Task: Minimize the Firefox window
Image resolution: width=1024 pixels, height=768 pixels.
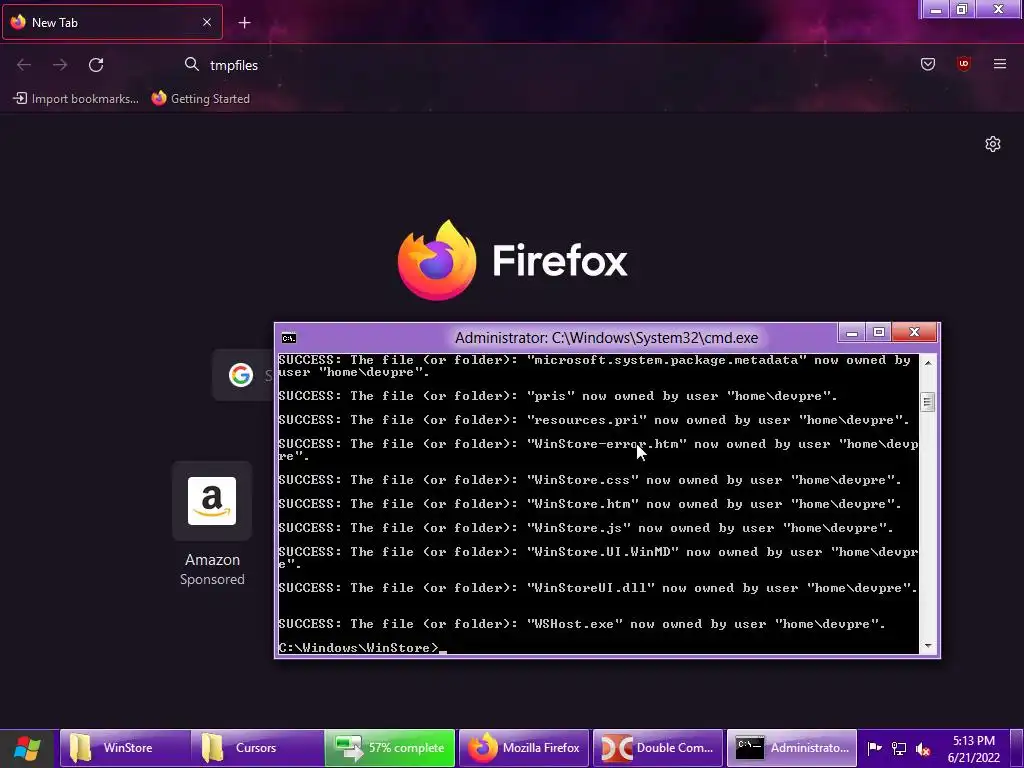Action: click(x=935, y=9)
